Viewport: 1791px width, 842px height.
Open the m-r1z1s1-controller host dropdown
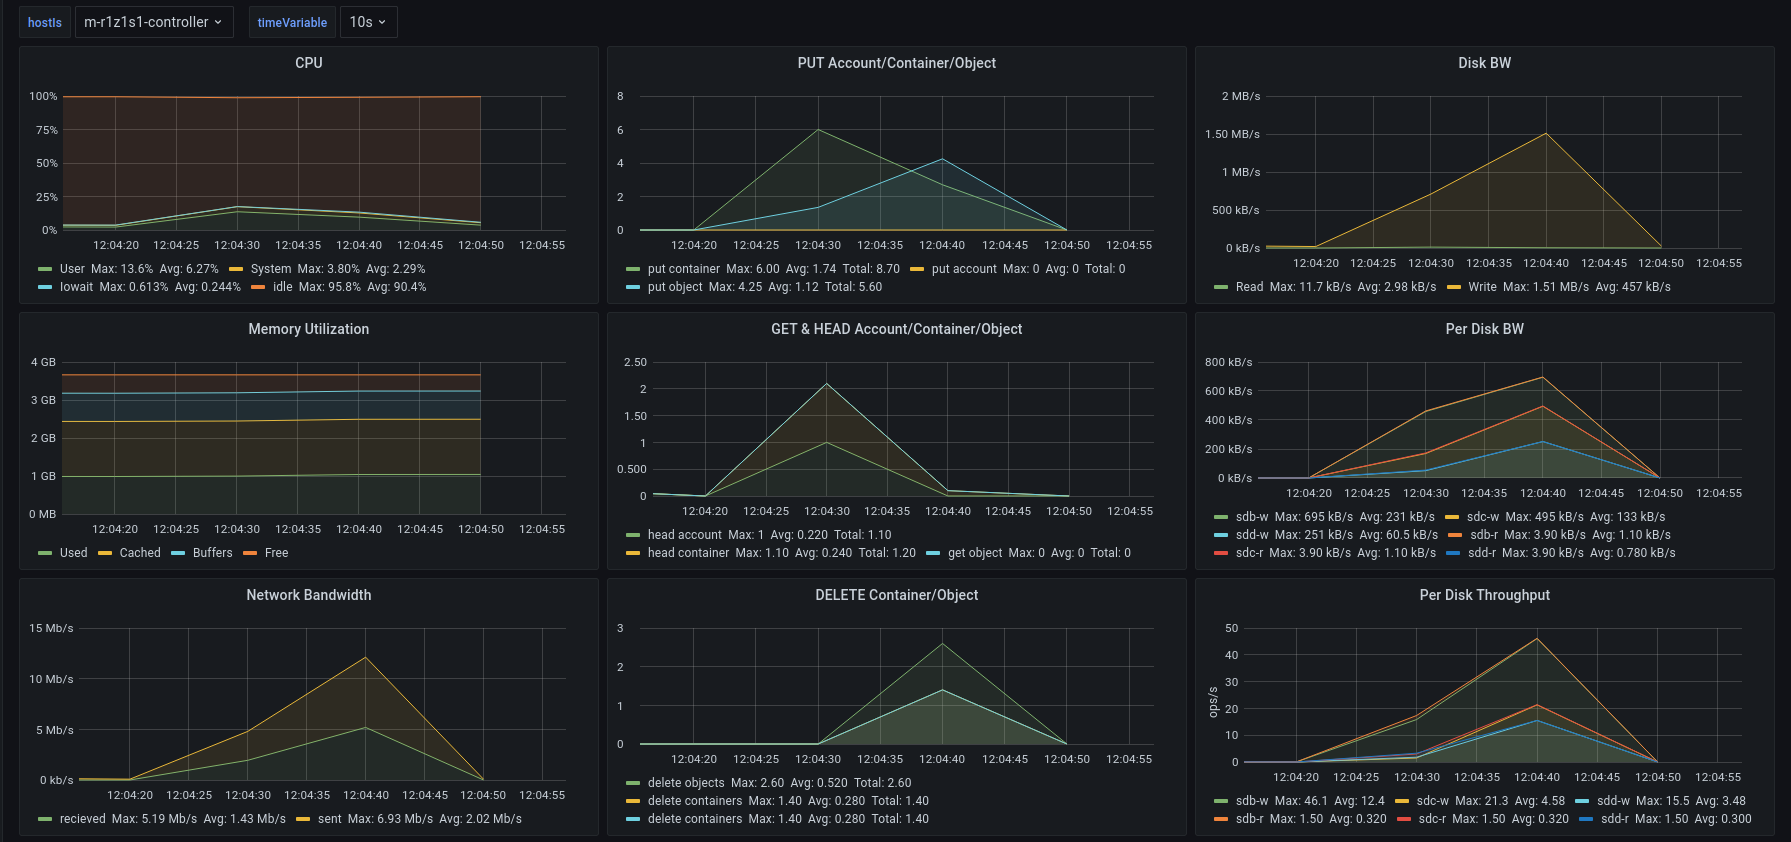[153, 22]
